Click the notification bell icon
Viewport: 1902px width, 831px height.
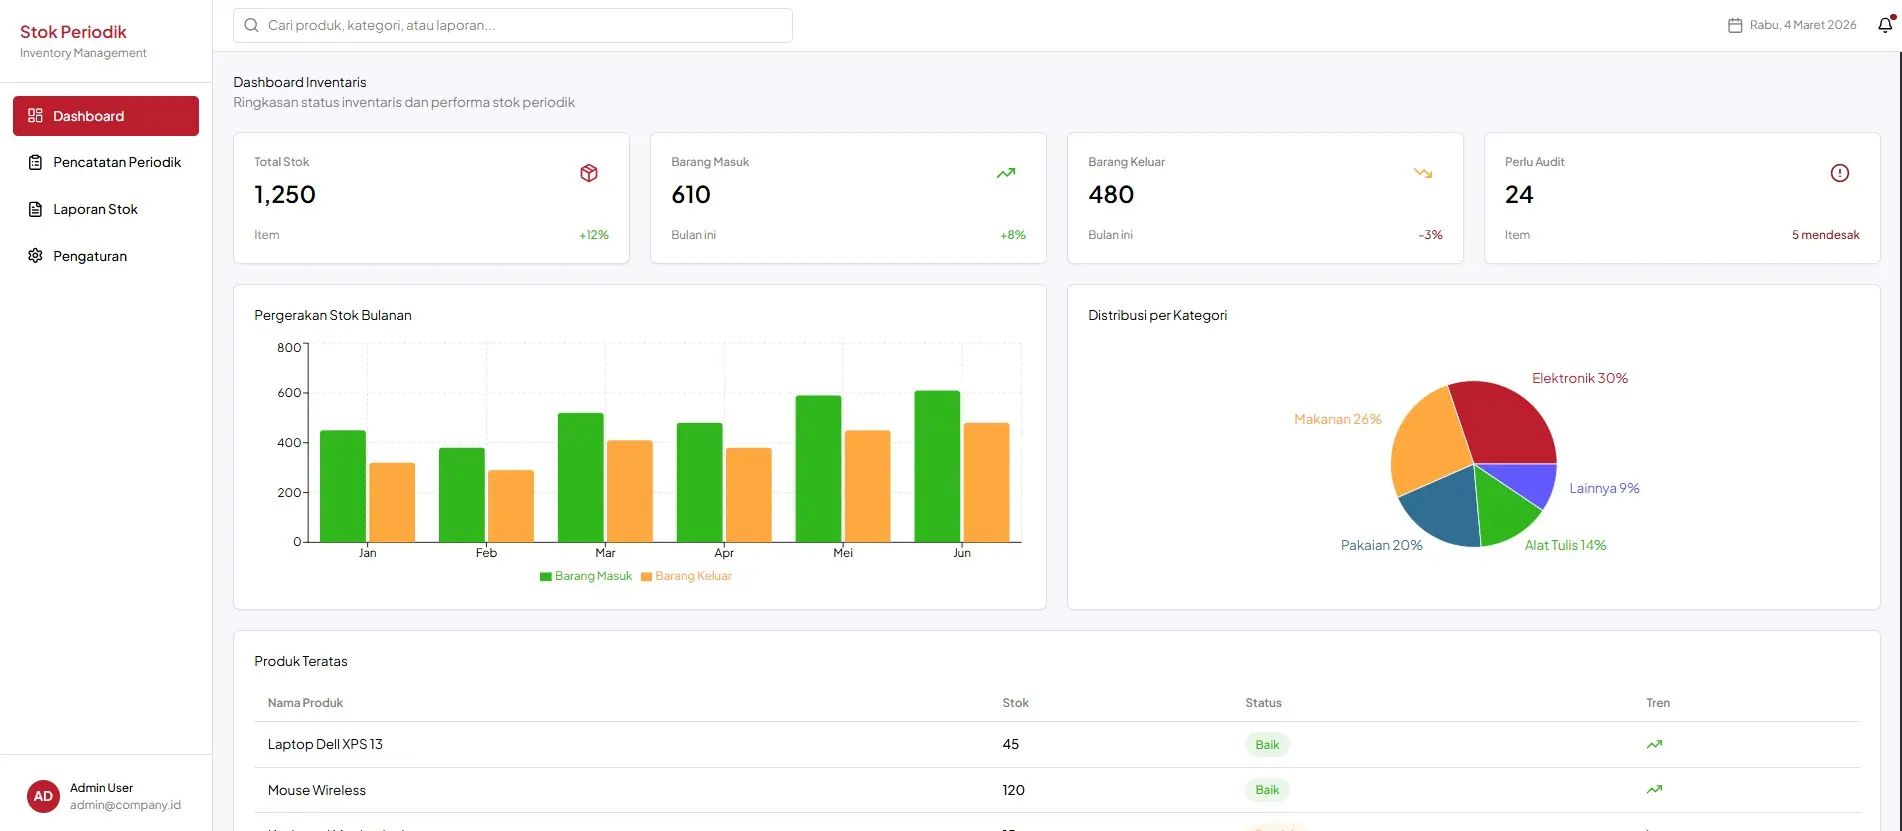pos(1884,25)
